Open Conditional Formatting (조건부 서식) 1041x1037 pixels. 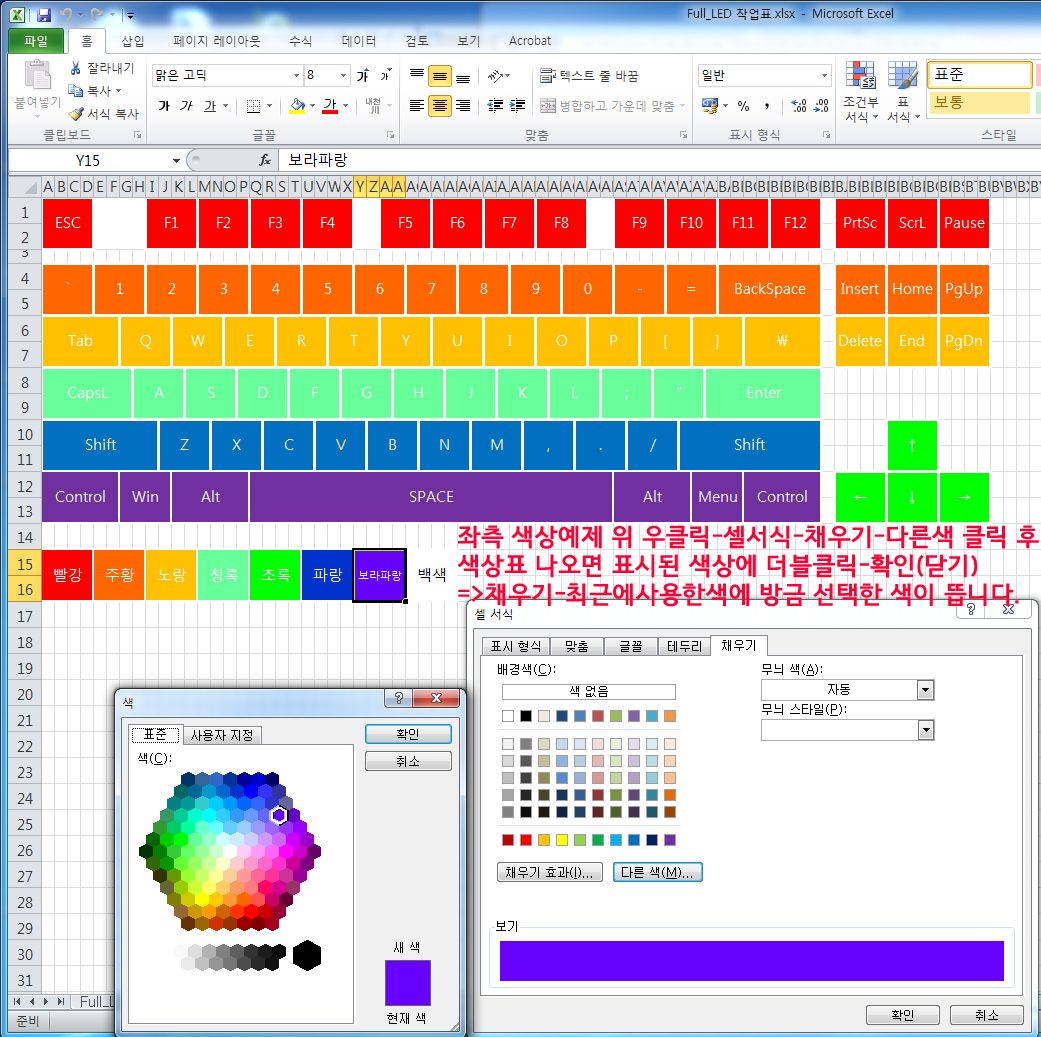(860, 92)
